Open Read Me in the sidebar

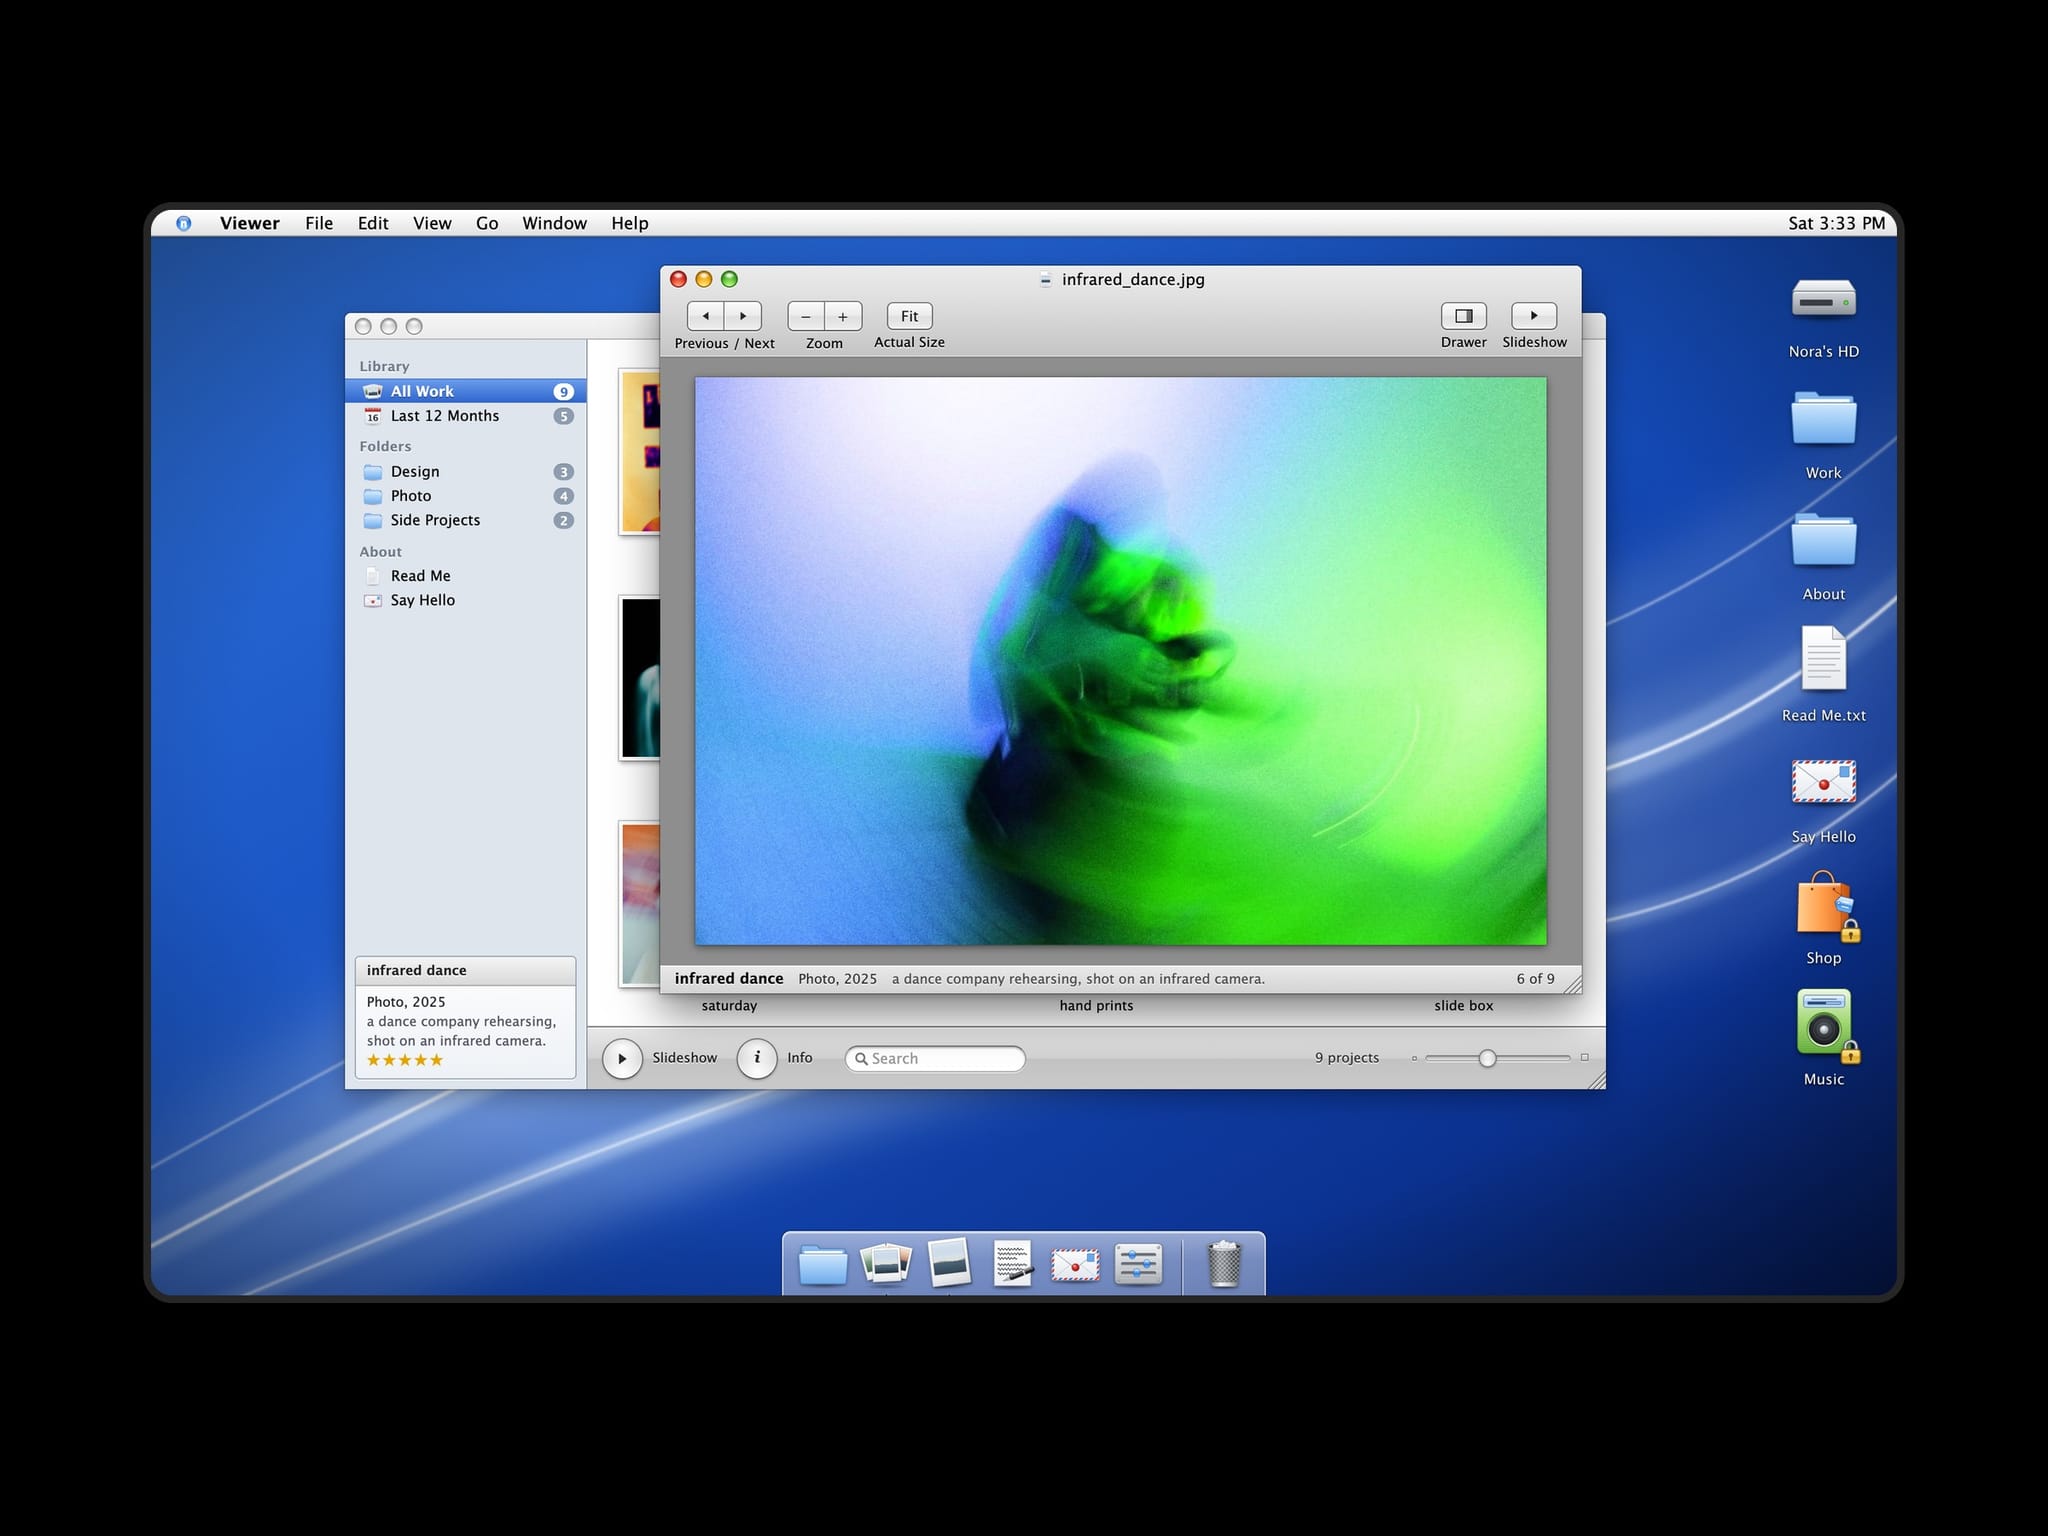(x=466, y=576)
